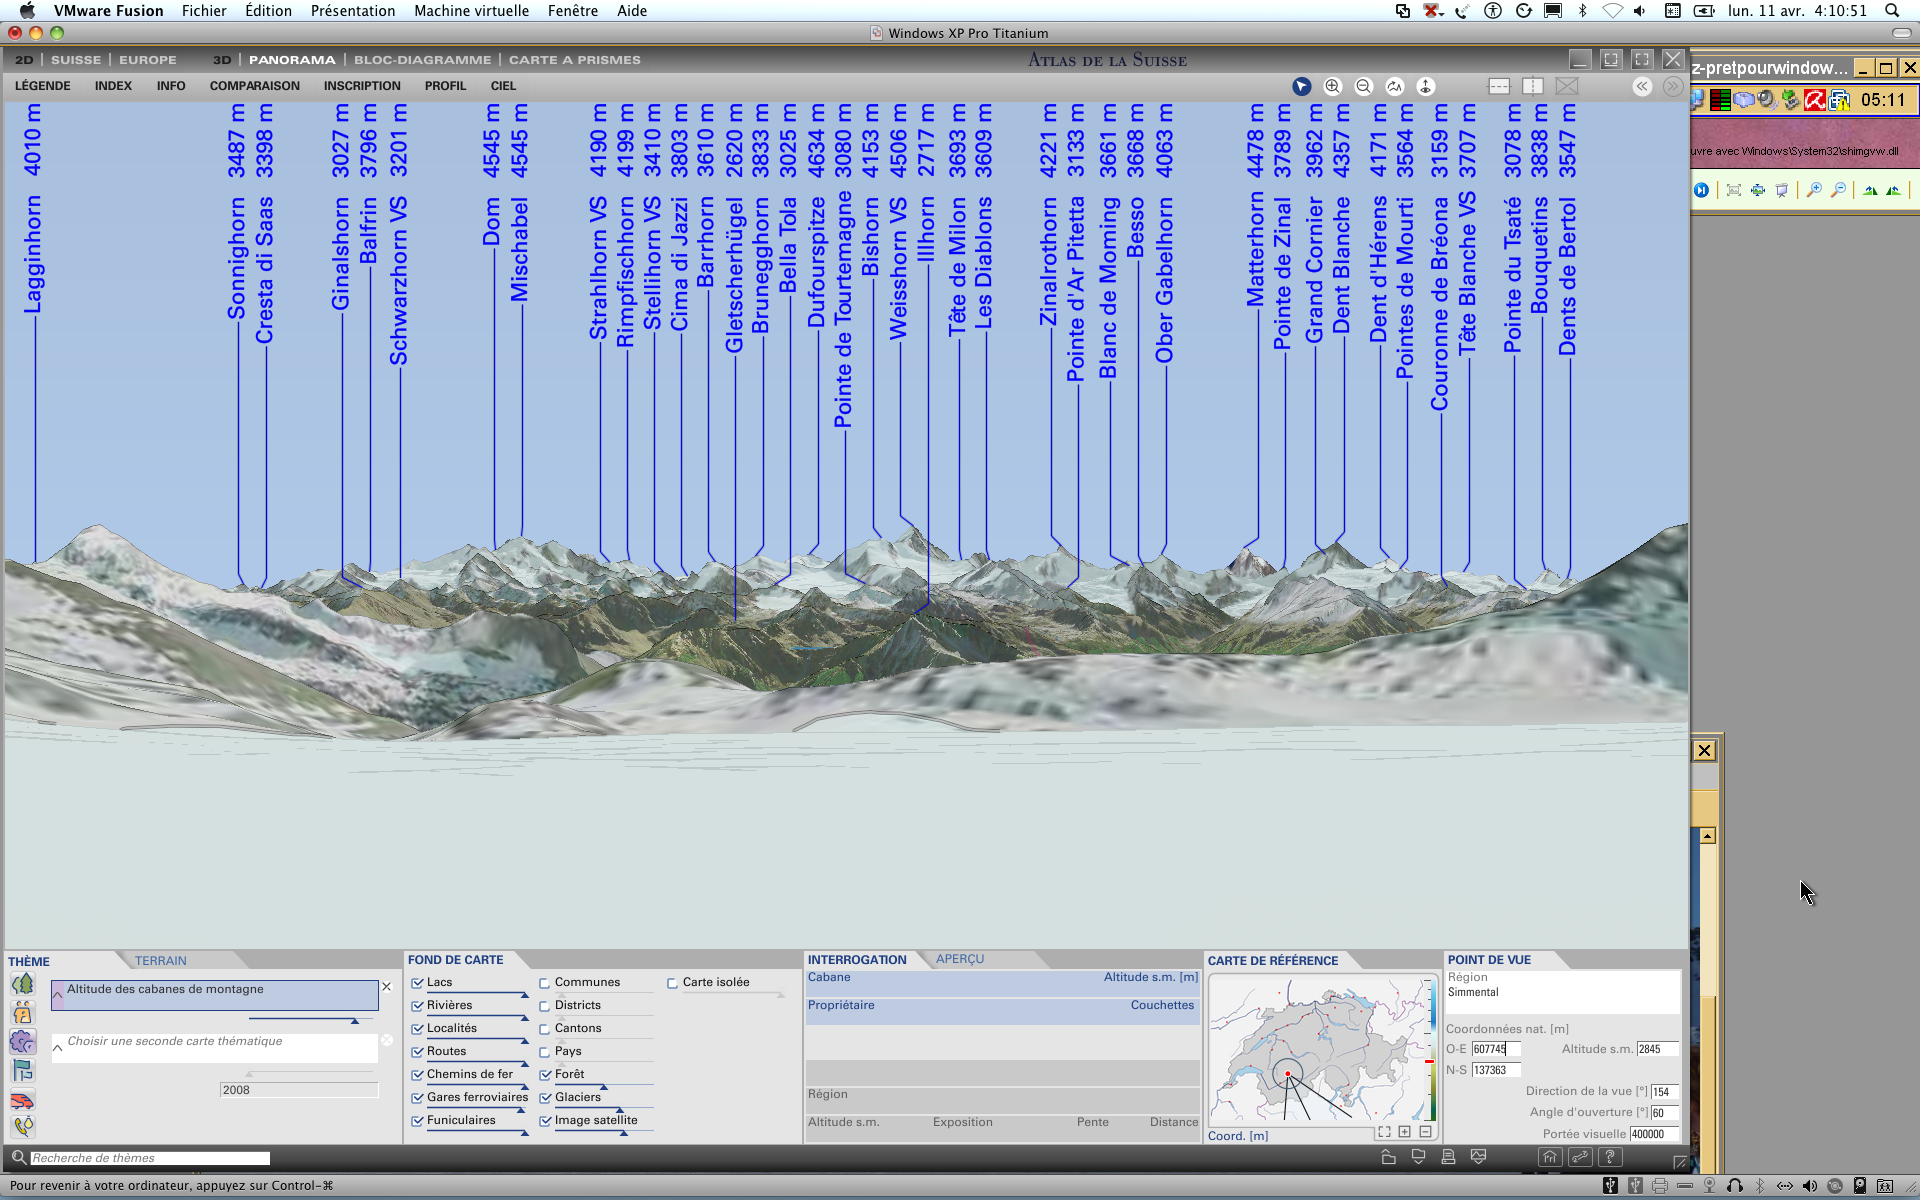Click the viewpoint eye position tool
1920x1200 pixels.
coord(1426,87)
